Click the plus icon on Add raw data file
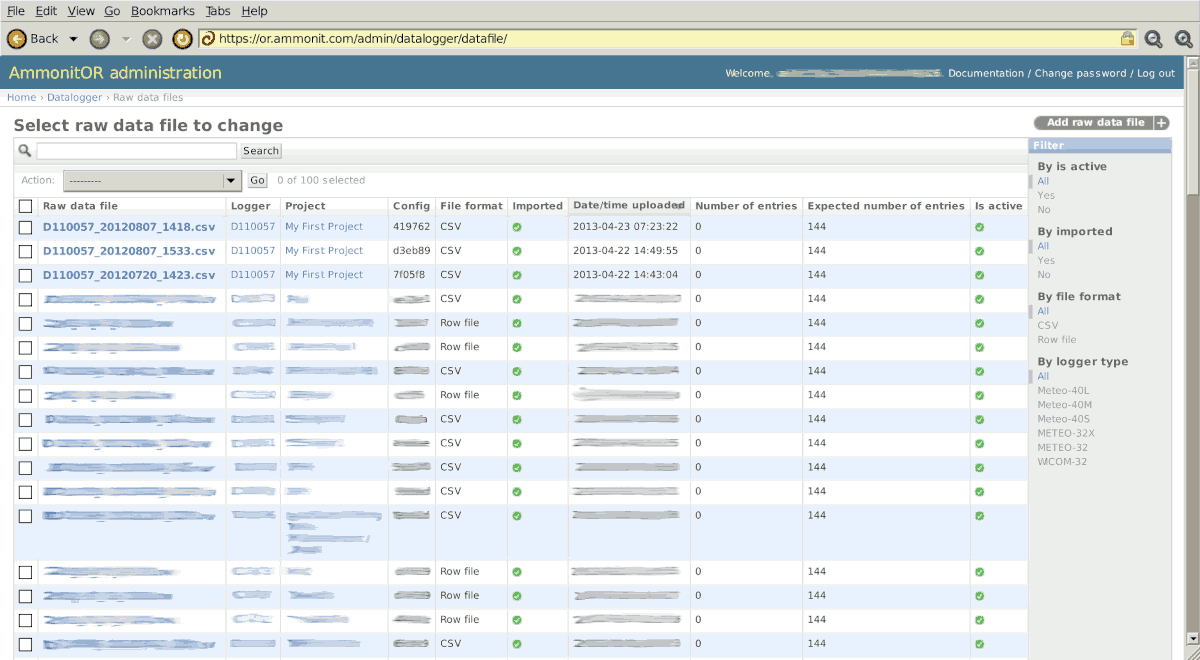 tap(1160, 122)
